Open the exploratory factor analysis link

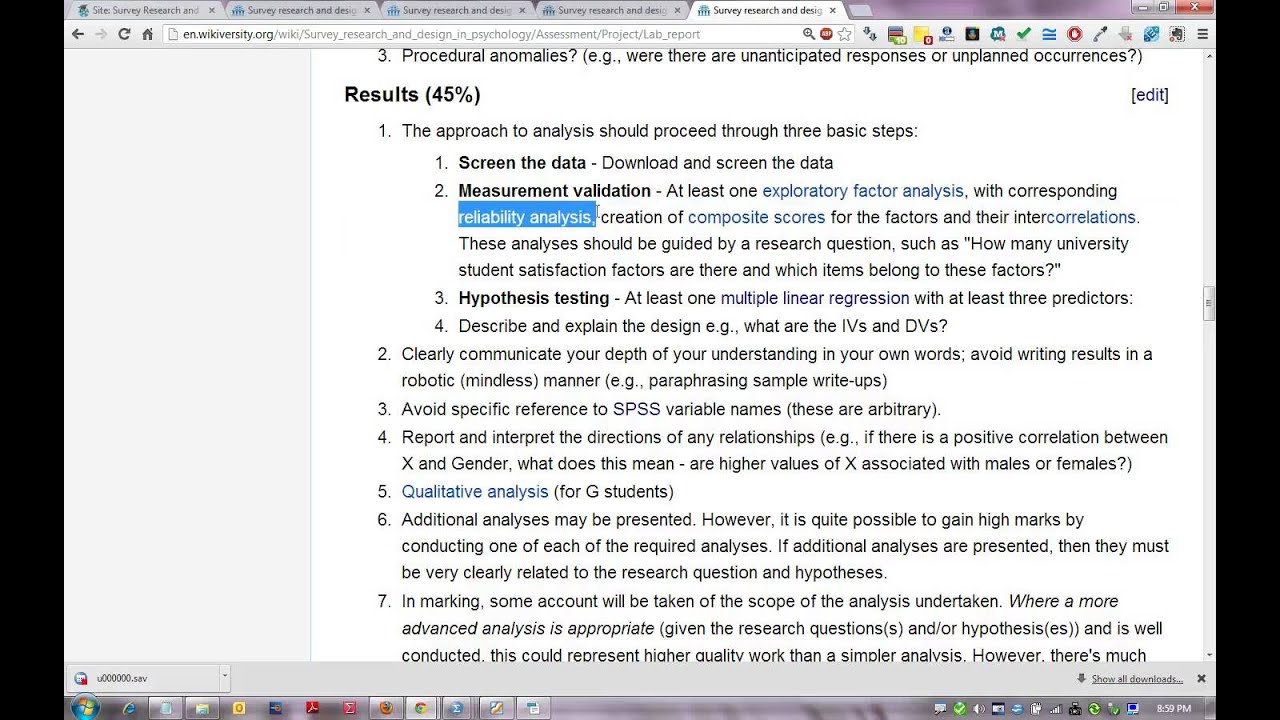(x=863, y=191)
